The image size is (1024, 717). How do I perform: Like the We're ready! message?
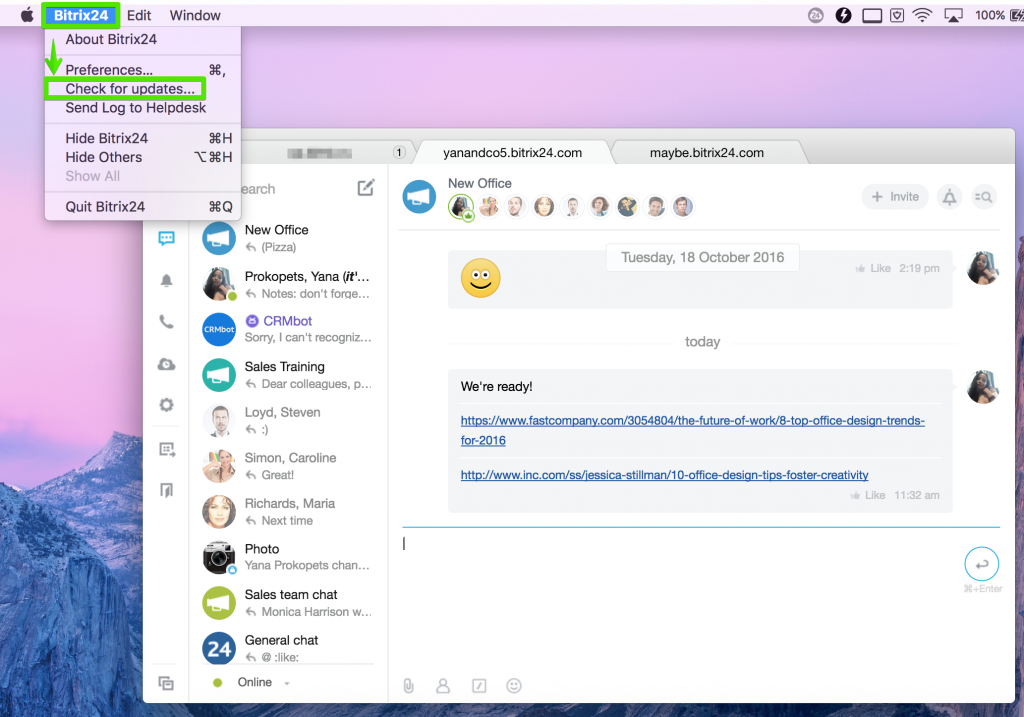pyautogui.click(x=867, y=496)
